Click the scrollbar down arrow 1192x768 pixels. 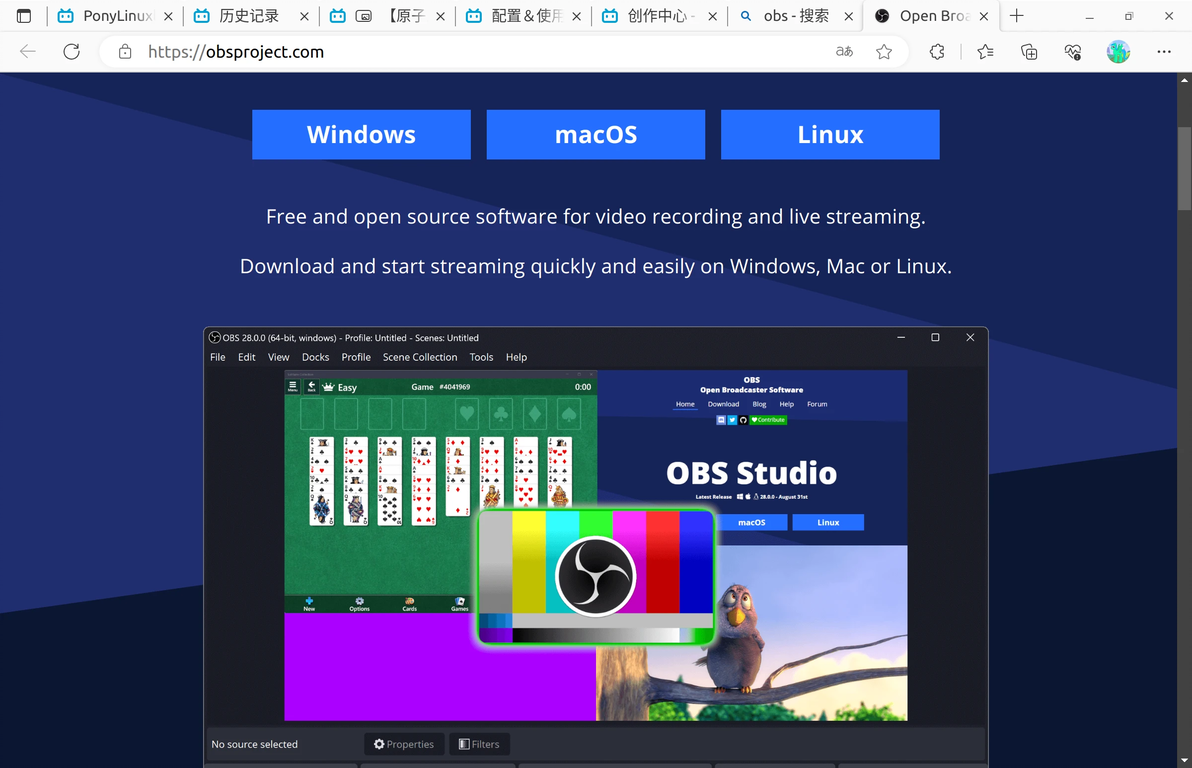click(1184, 760)
